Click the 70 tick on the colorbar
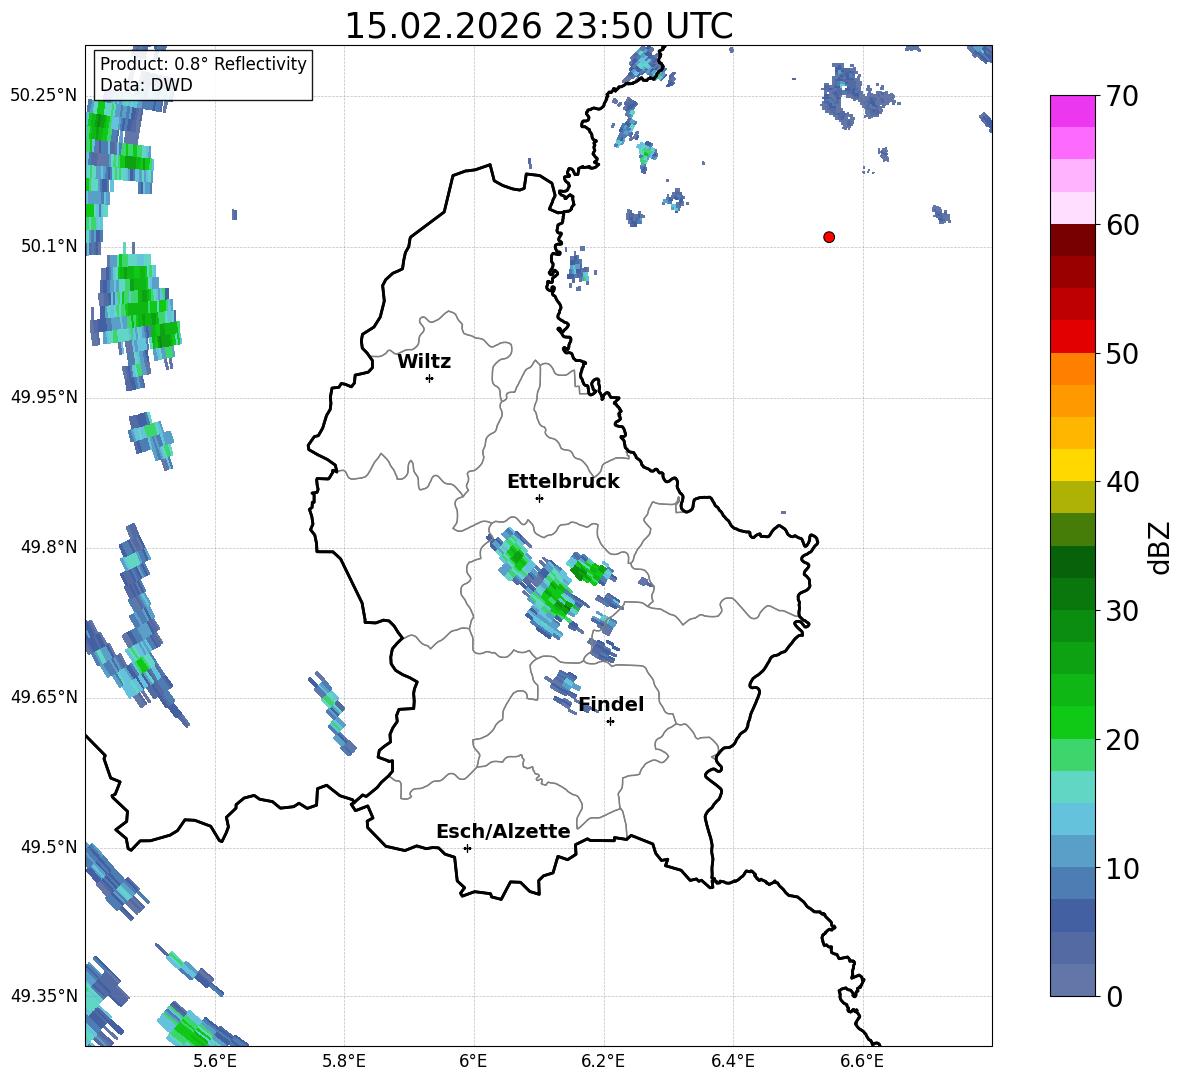The height and width of the screenshot is (1081, 1184). tap(1121, 96)
